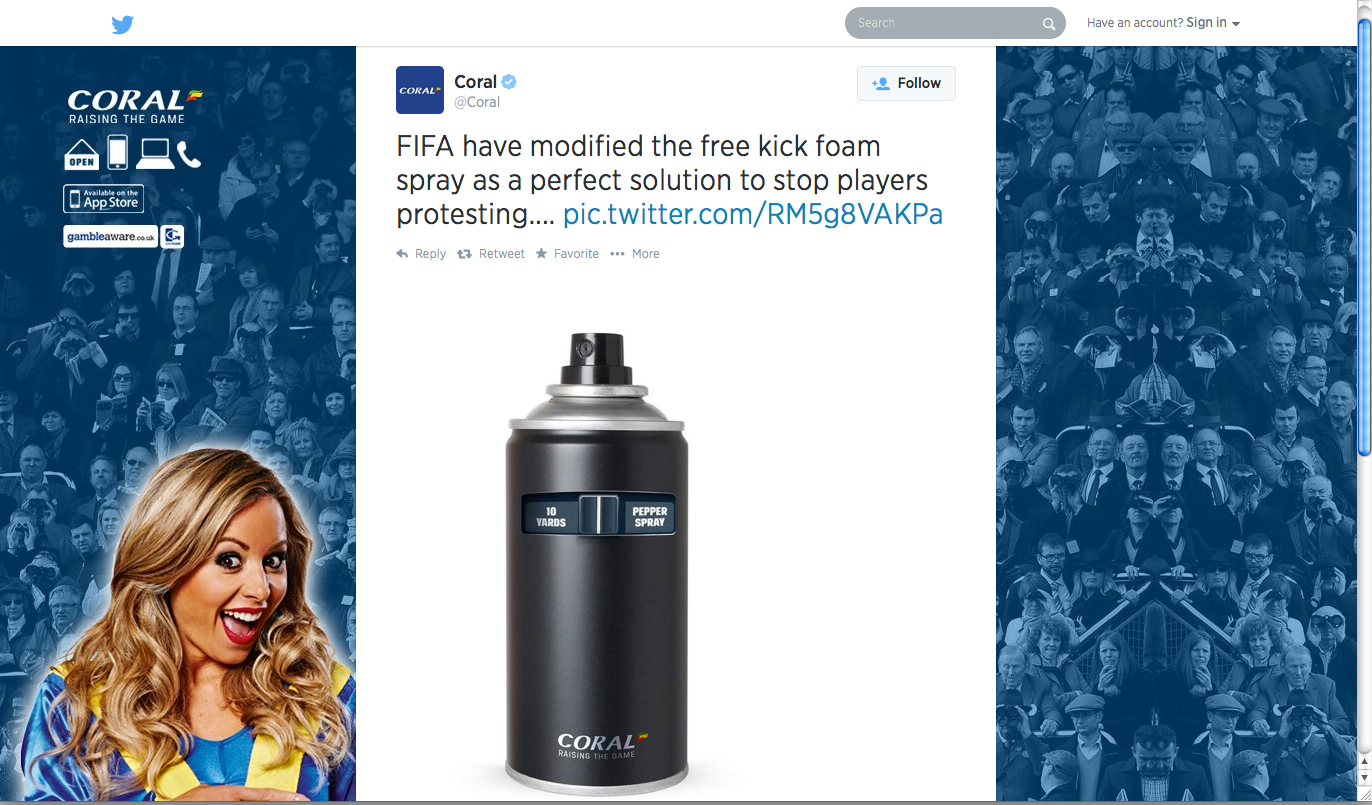1372x805 pixels.
Task: Click the App Store badge in the sidebar
Action: click(104, 198)
